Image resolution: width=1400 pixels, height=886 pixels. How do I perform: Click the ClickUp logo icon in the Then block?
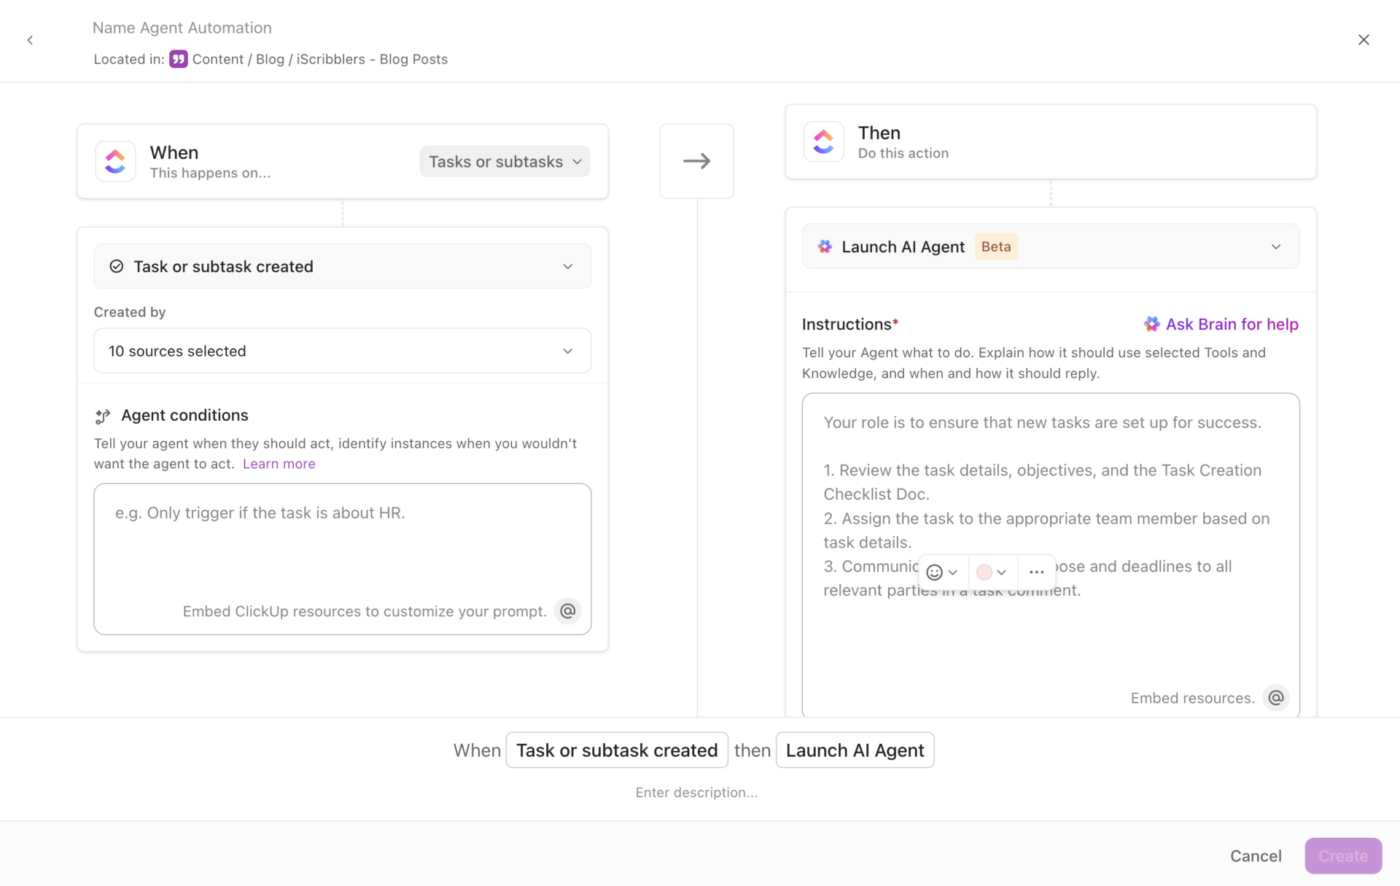pos(823,141)
